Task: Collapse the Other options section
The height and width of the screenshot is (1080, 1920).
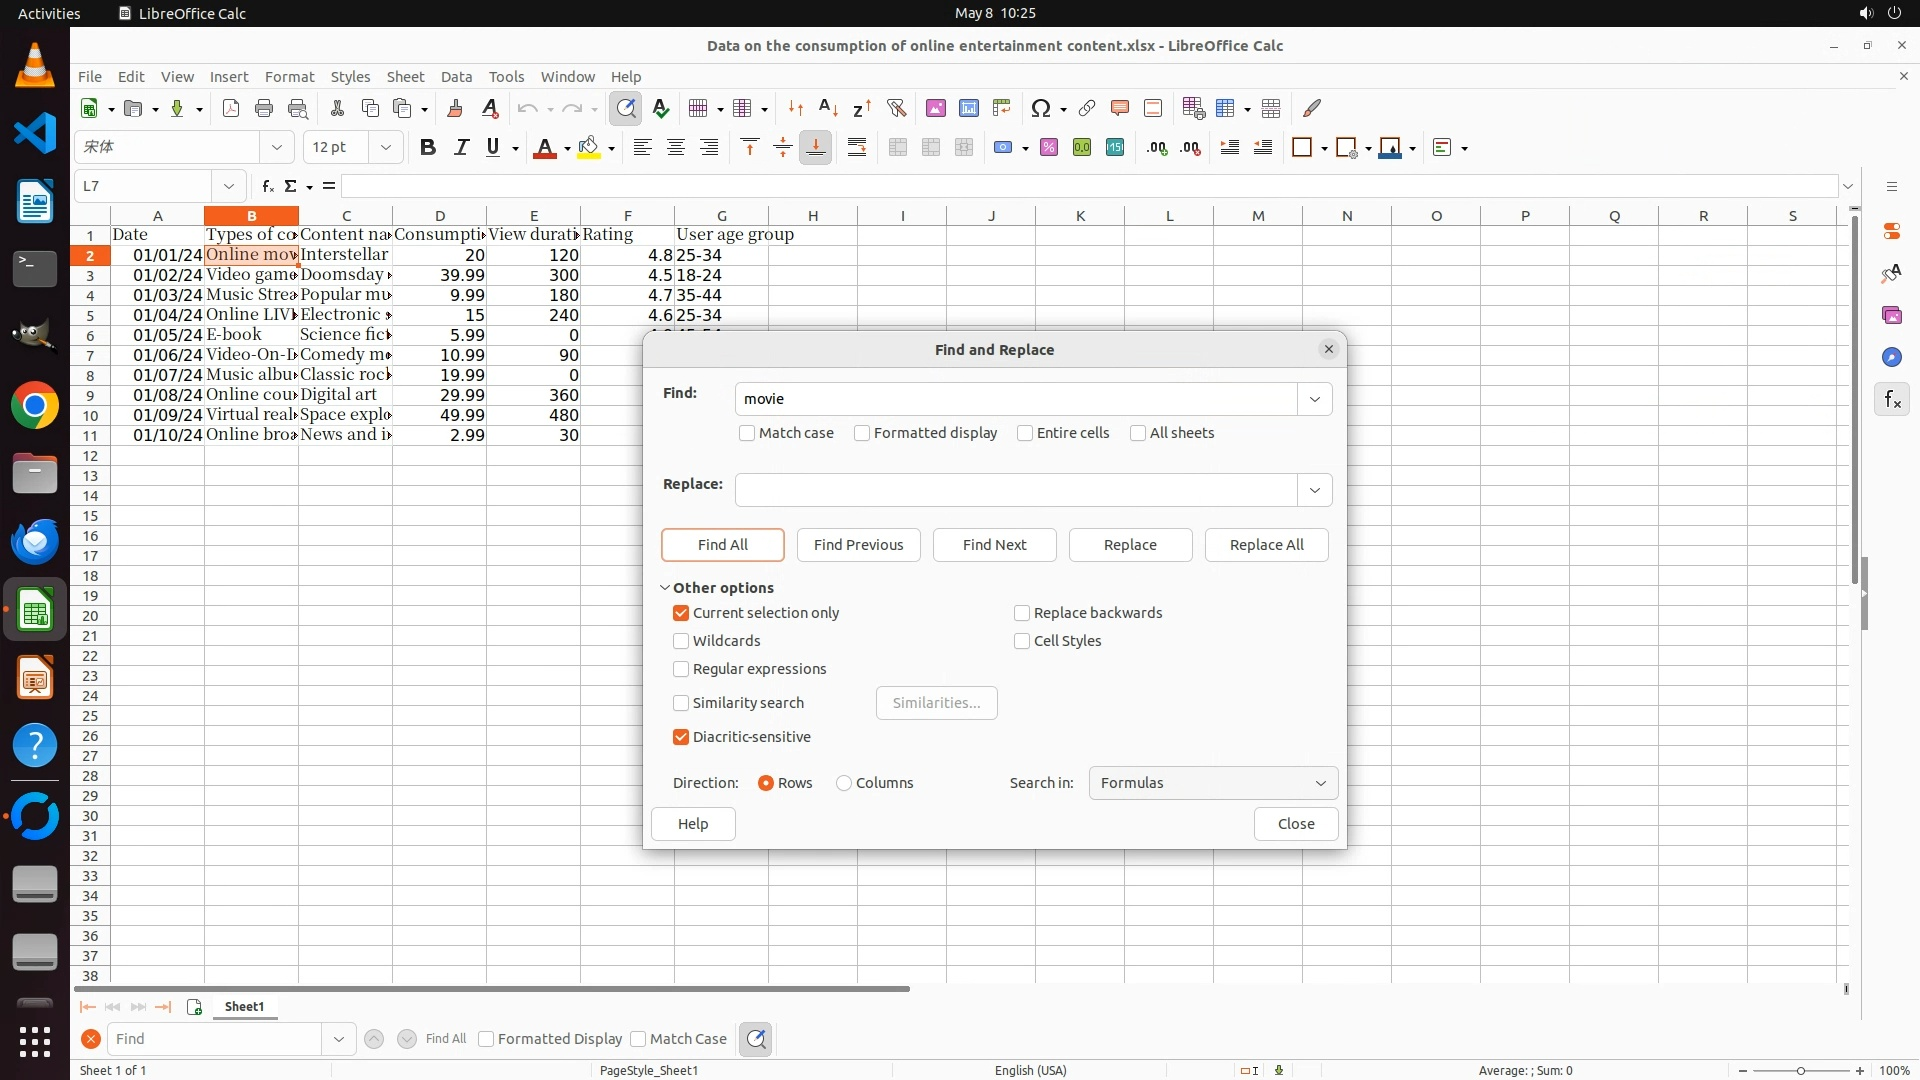Action: pyautogui.click(x=665, y=588)
